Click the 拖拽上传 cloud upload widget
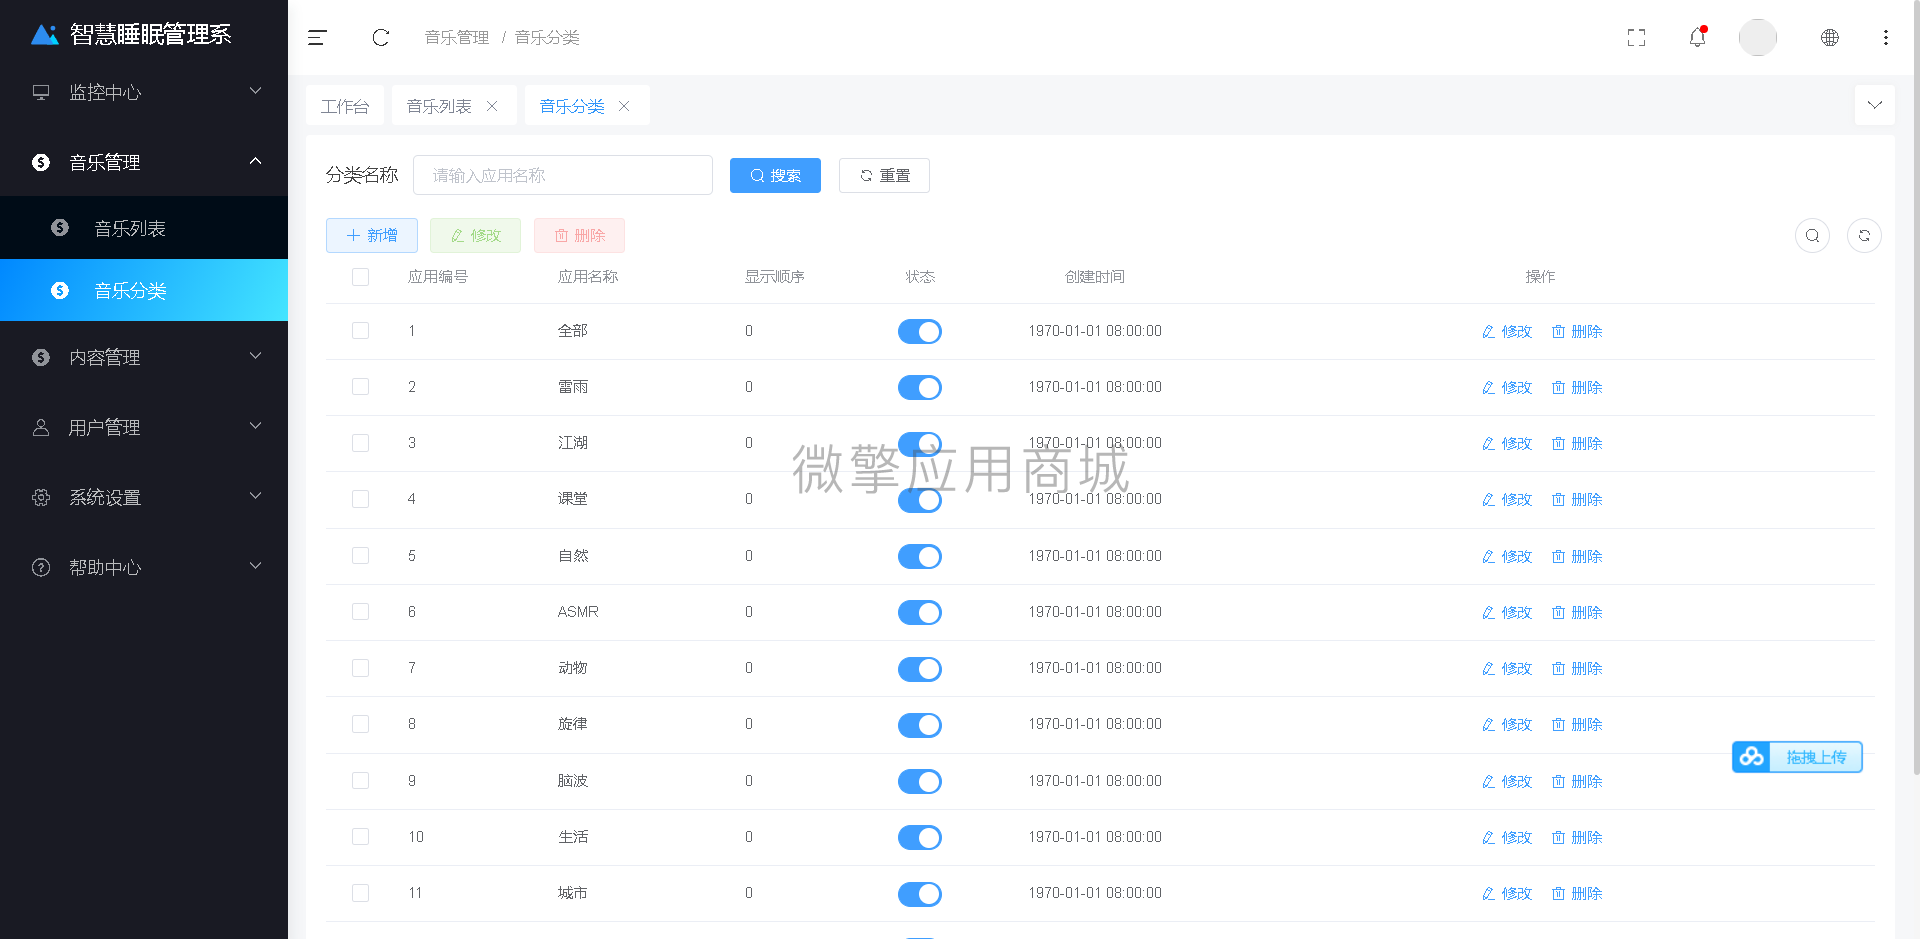 click(1797, 757)
